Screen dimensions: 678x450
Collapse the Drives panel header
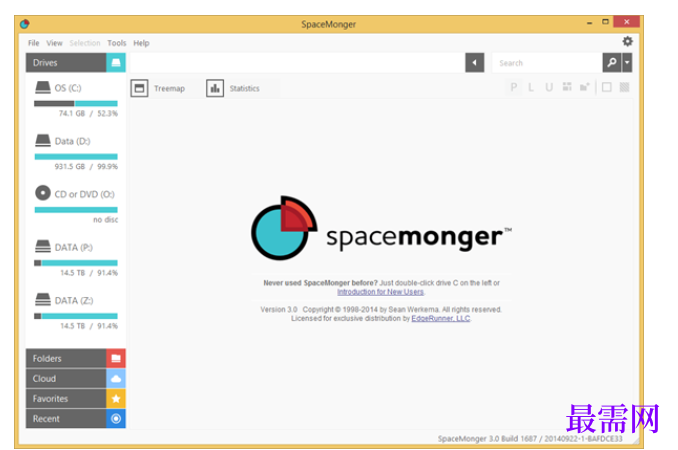(x=66, y=63)
